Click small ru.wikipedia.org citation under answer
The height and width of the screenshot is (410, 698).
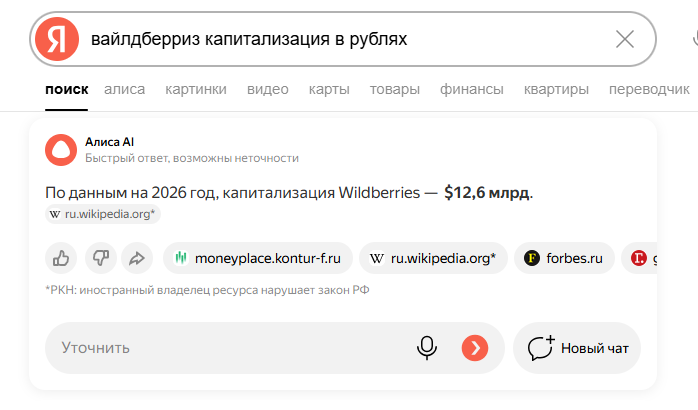[103, 214]
